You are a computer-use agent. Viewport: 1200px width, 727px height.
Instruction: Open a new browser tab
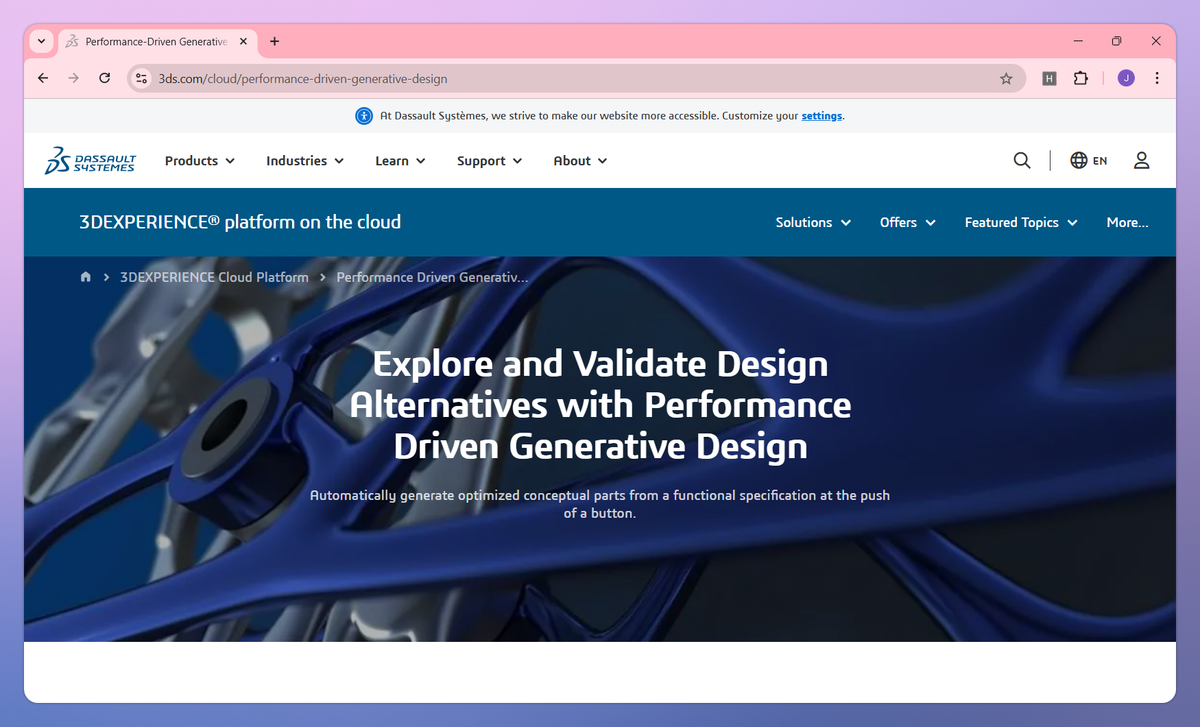point(275,41)
